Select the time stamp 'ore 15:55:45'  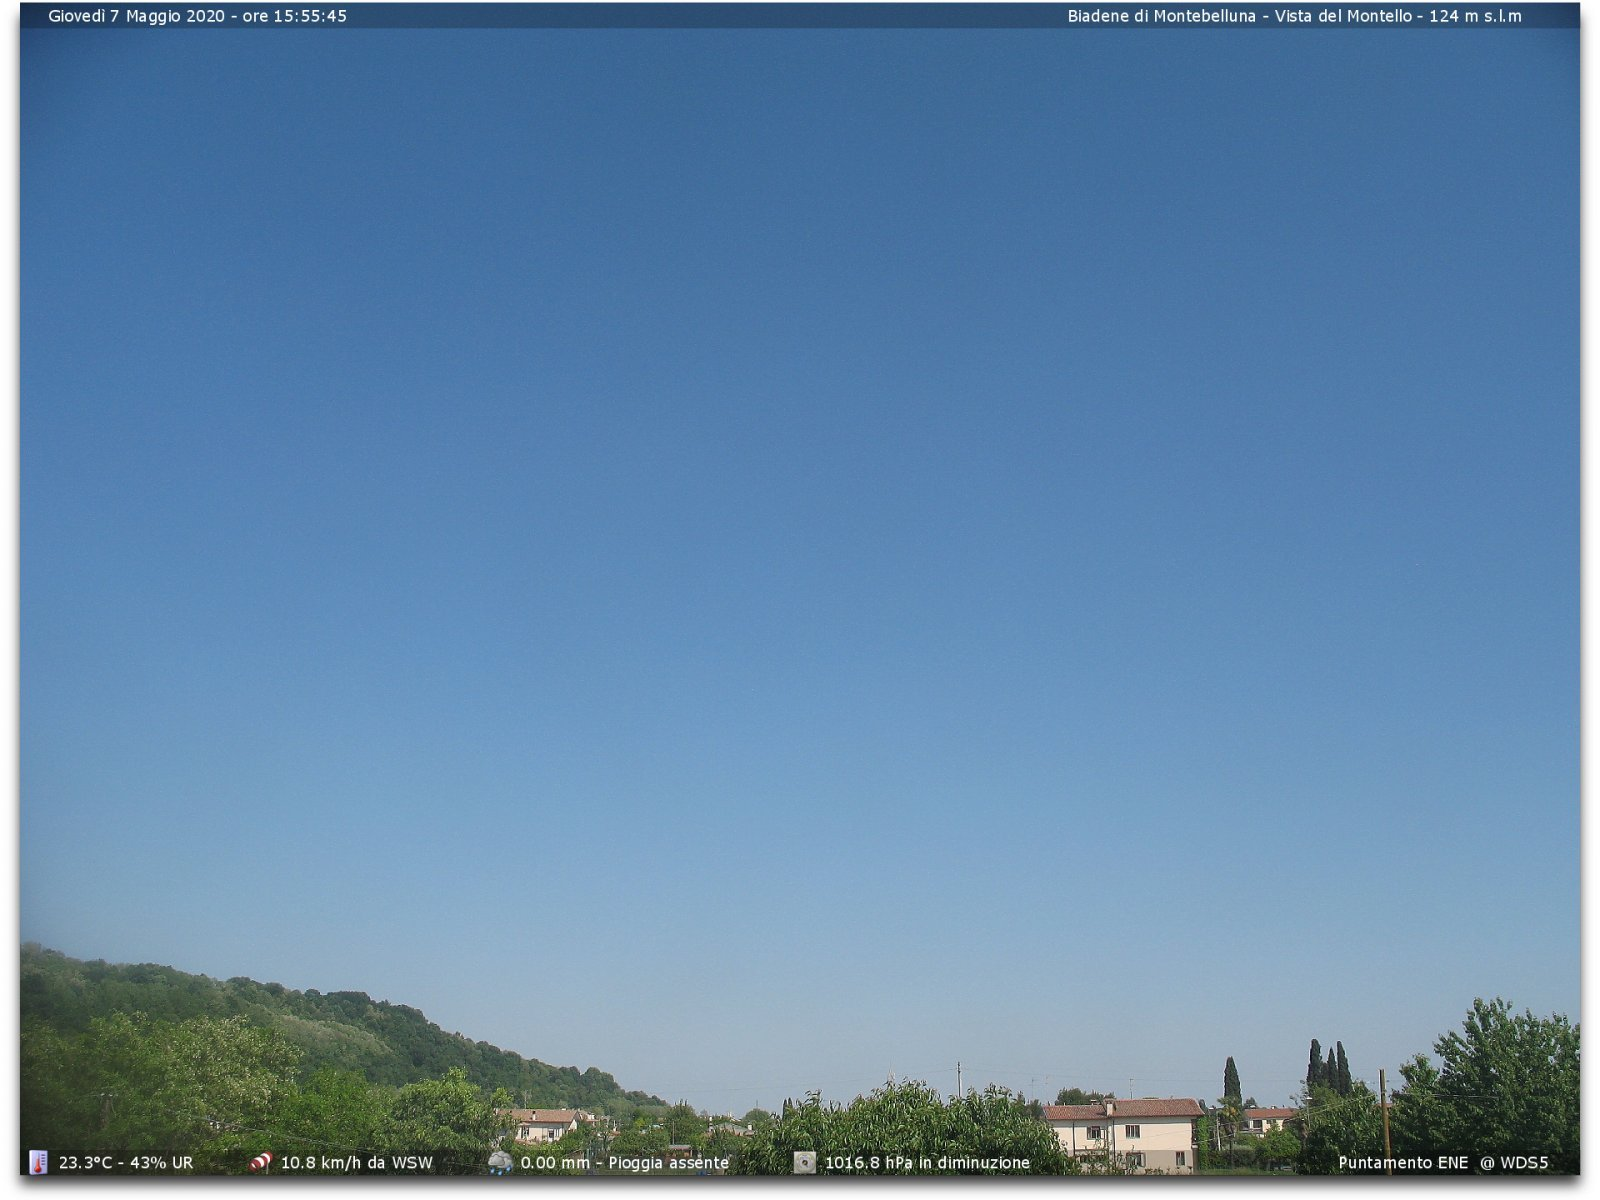coord(295,16)
